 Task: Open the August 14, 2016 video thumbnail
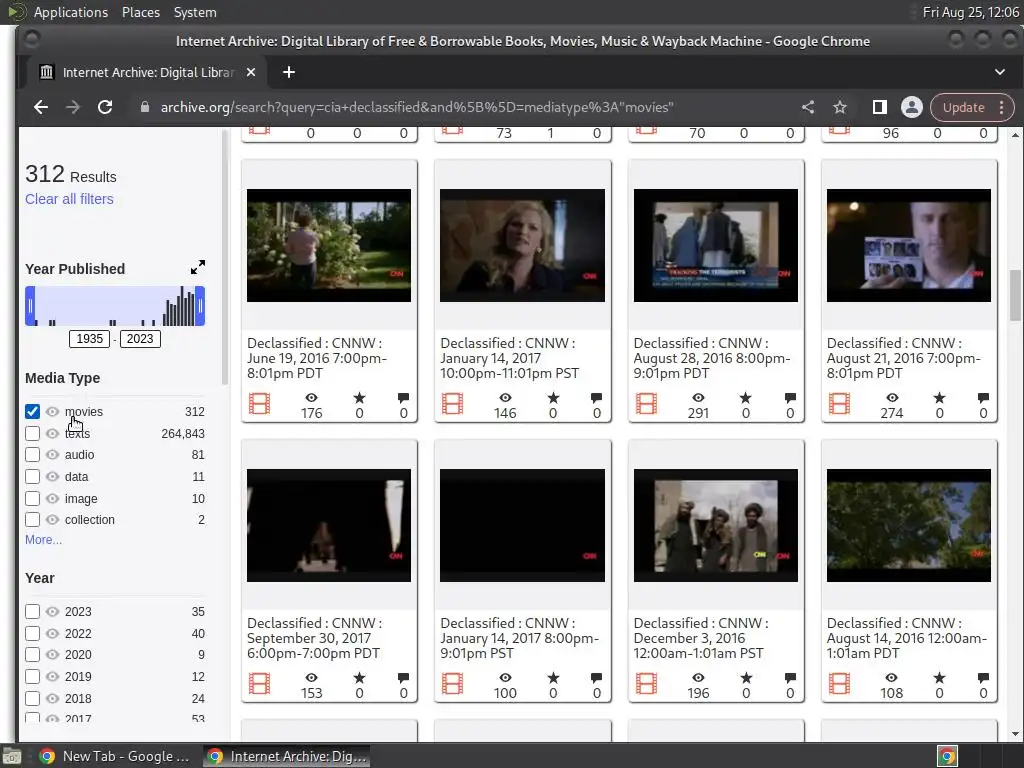pos(908,525)
